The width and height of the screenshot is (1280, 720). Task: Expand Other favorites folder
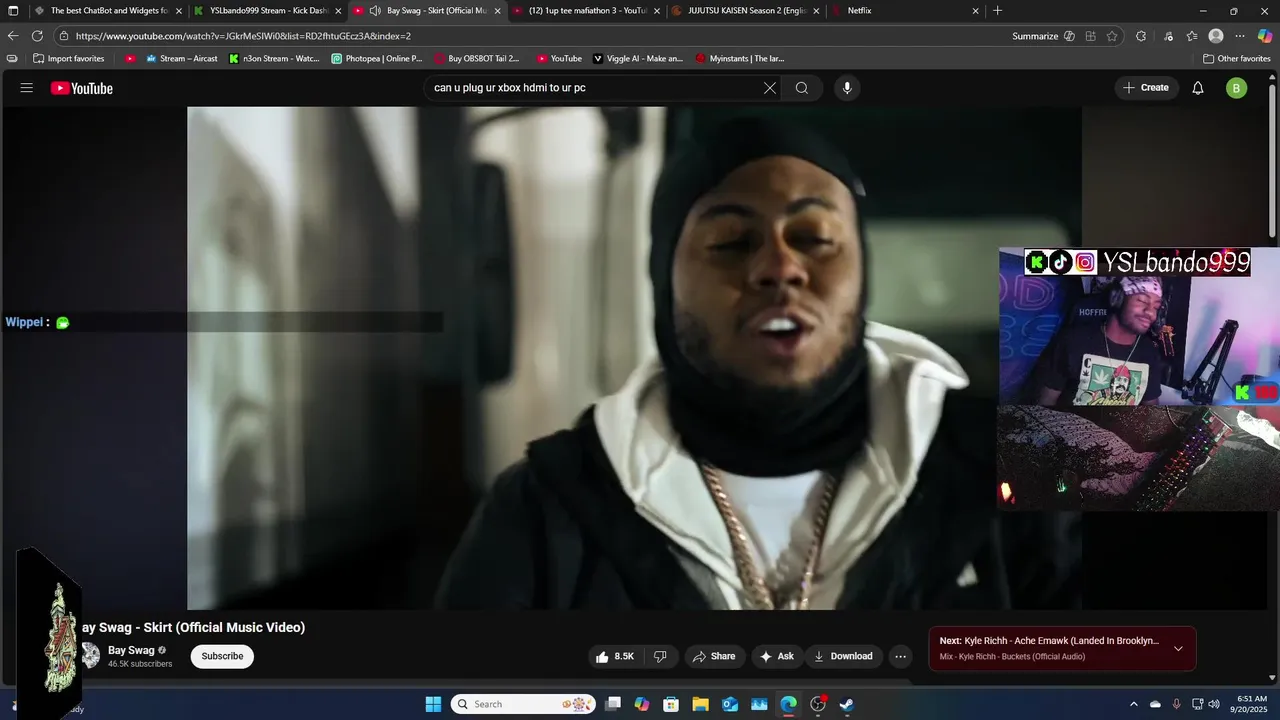coord(1236,59)
